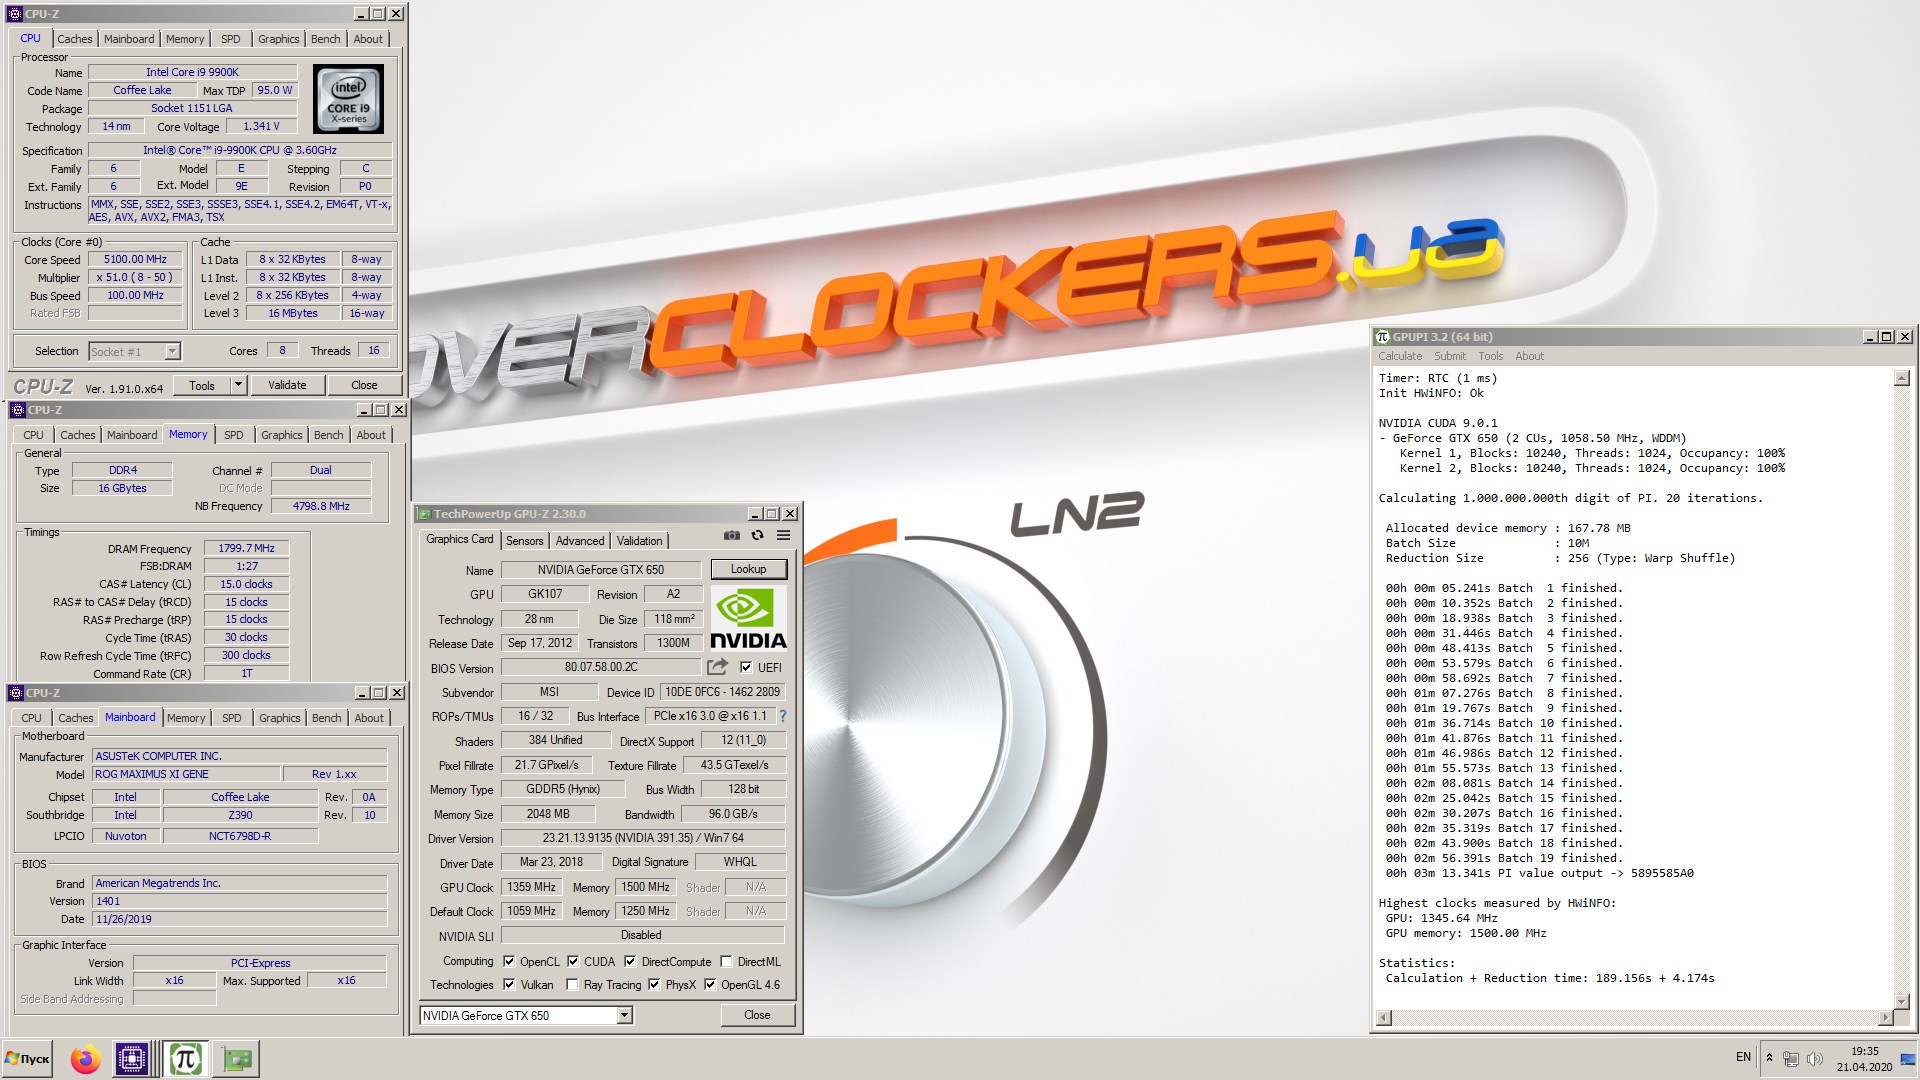
Task: Toggle the OpenCL checkbox
Action: point(509,961)
